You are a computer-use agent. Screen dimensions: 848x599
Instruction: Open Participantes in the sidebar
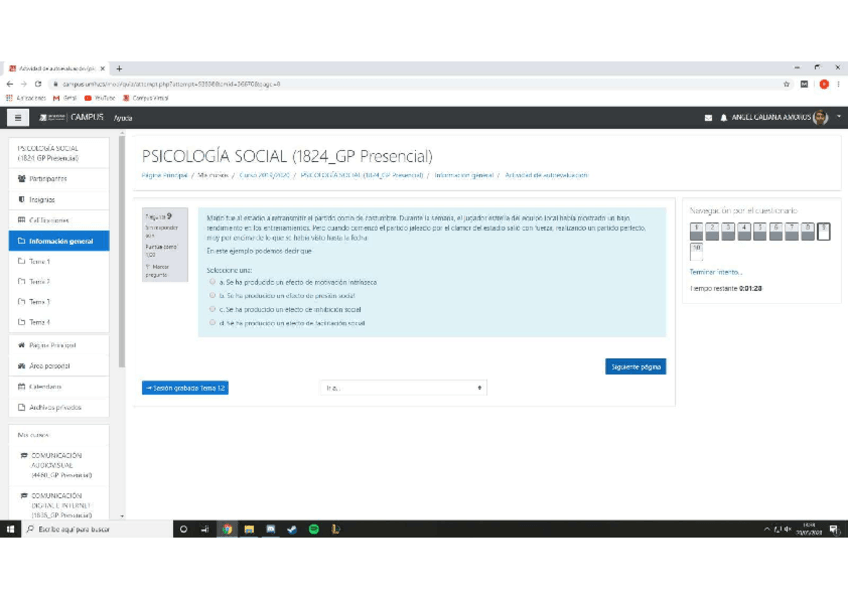coord(59,178)
